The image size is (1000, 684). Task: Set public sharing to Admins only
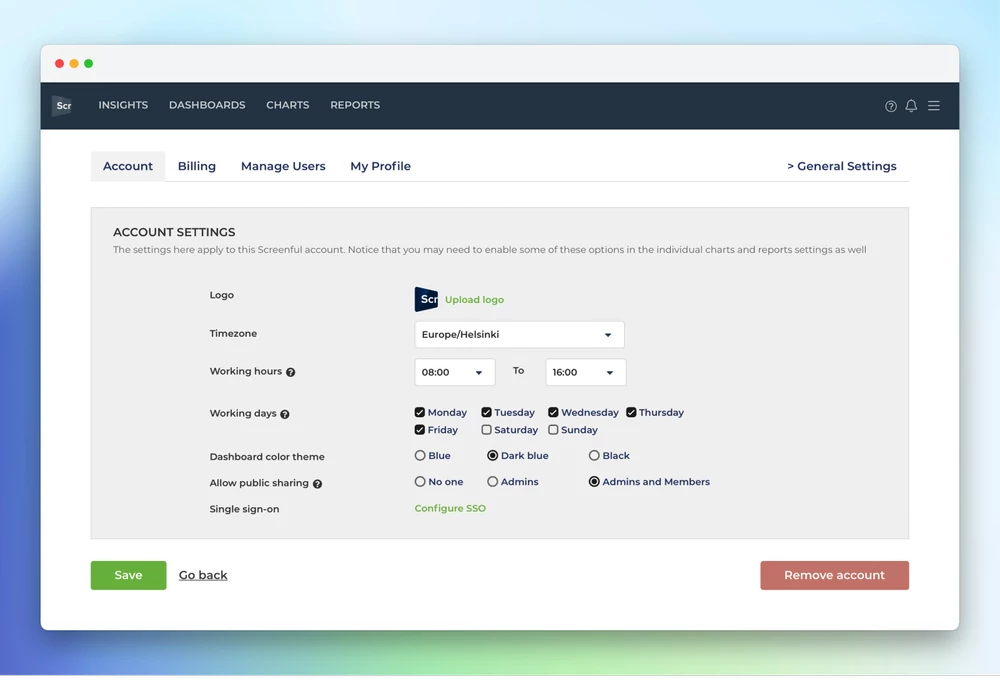click(x=492, y=482)
